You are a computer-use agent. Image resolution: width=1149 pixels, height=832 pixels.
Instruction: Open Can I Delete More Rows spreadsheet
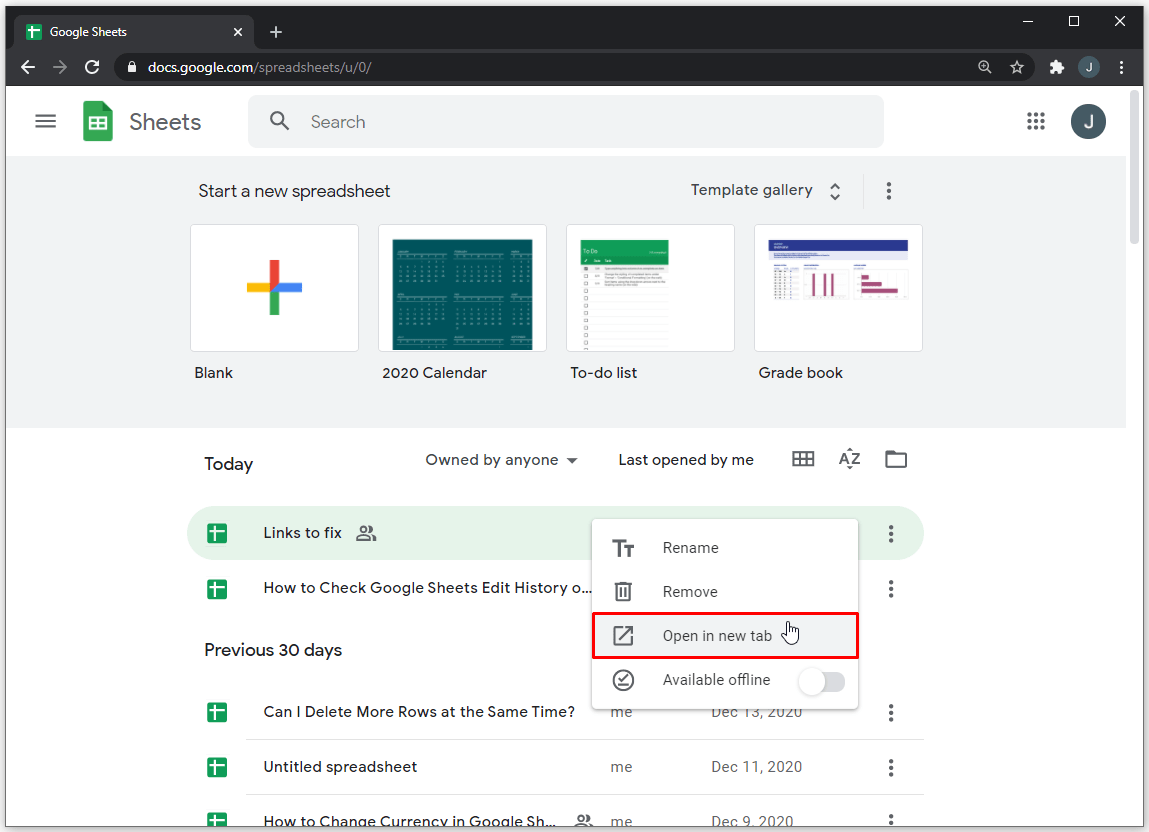pyautogui.click(x=419, y=712)
